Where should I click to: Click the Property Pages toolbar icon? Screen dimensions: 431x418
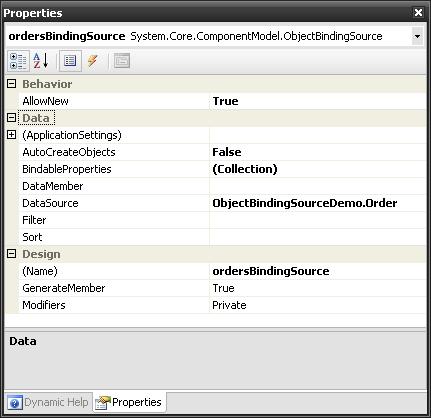coord(122,61)
